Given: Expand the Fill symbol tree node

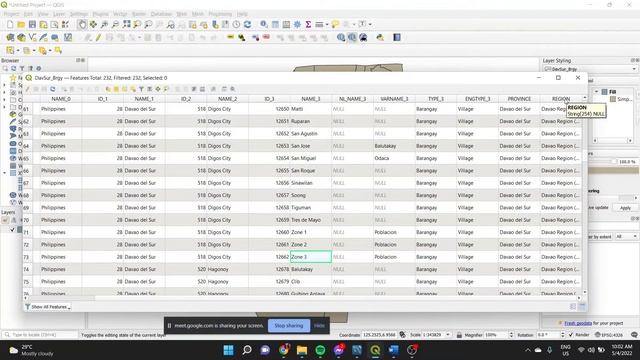Looking at the screenshot, I should point(596,92).
